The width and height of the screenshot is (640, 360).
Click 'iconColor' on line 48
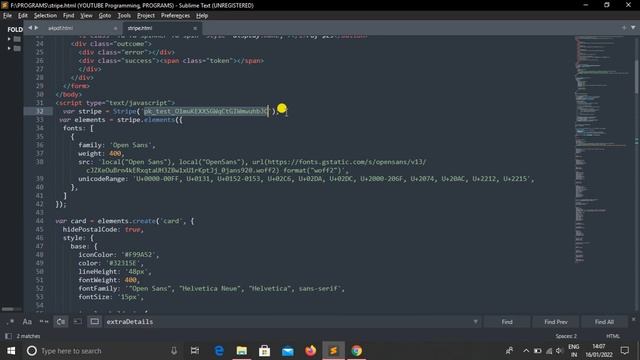tap(96, 255)
